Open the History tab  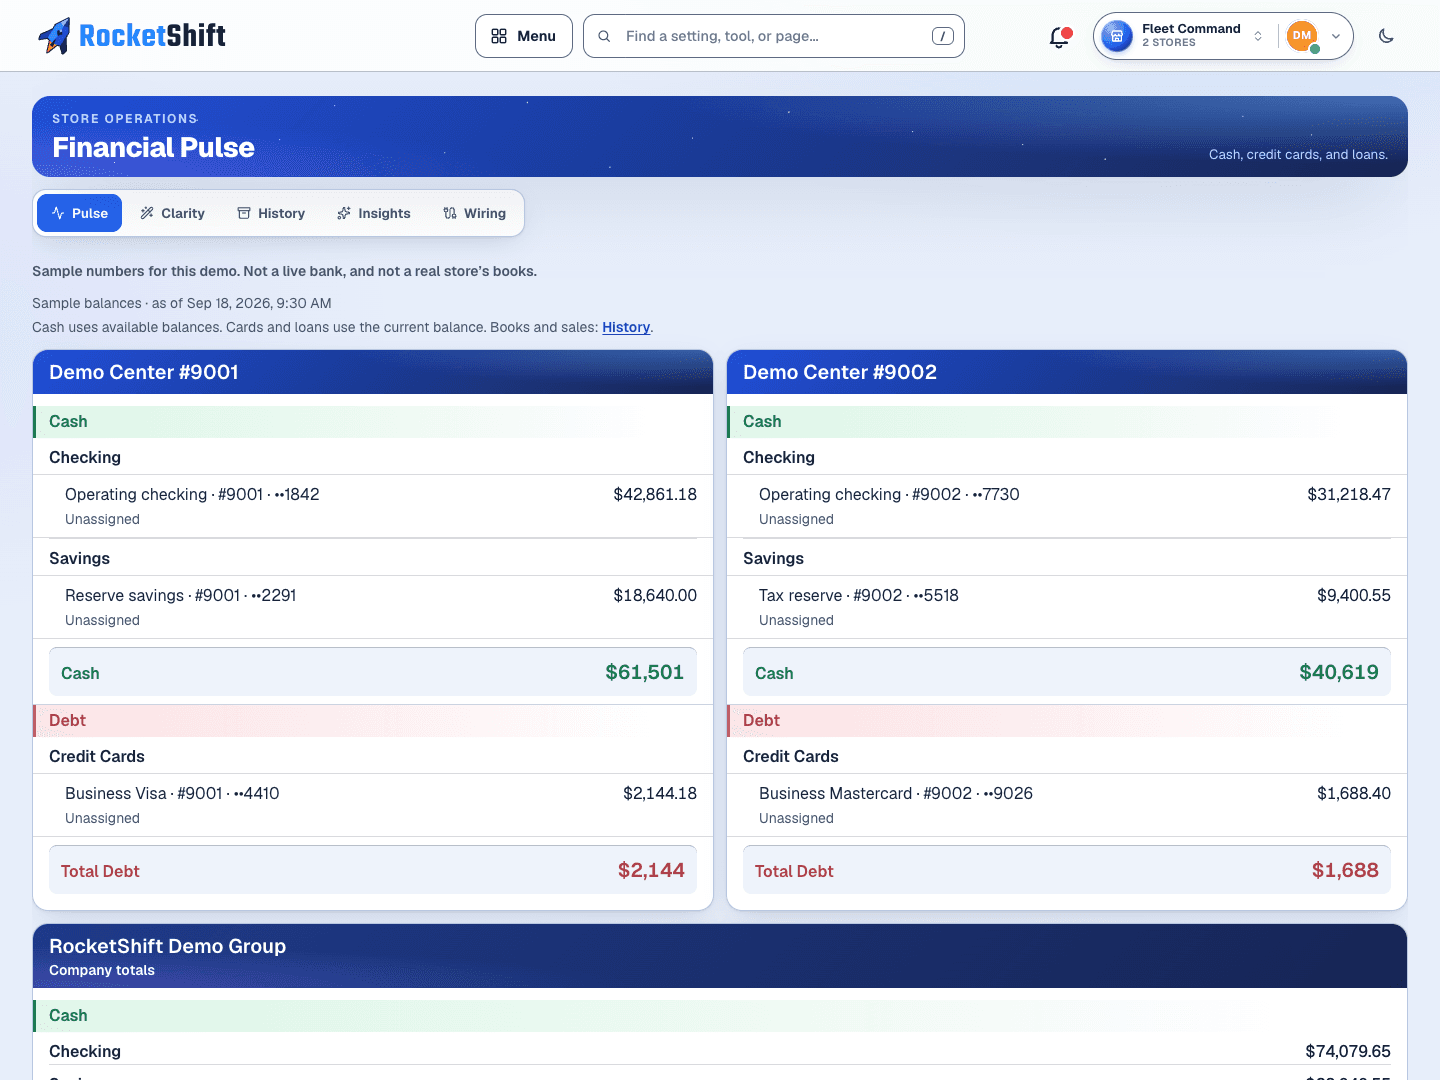click(271, 213)
